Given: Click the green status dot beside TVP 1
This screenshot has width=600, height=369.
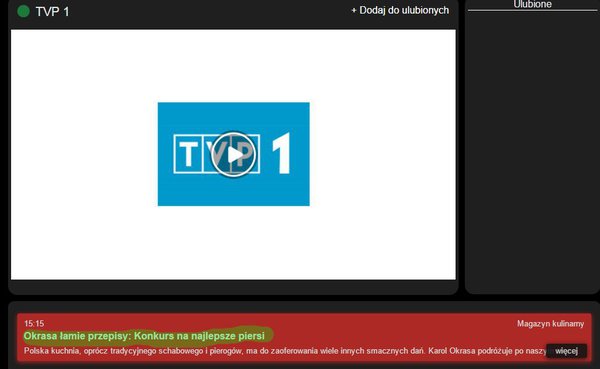Looking at the screenshot, I should tap(23, 11).
